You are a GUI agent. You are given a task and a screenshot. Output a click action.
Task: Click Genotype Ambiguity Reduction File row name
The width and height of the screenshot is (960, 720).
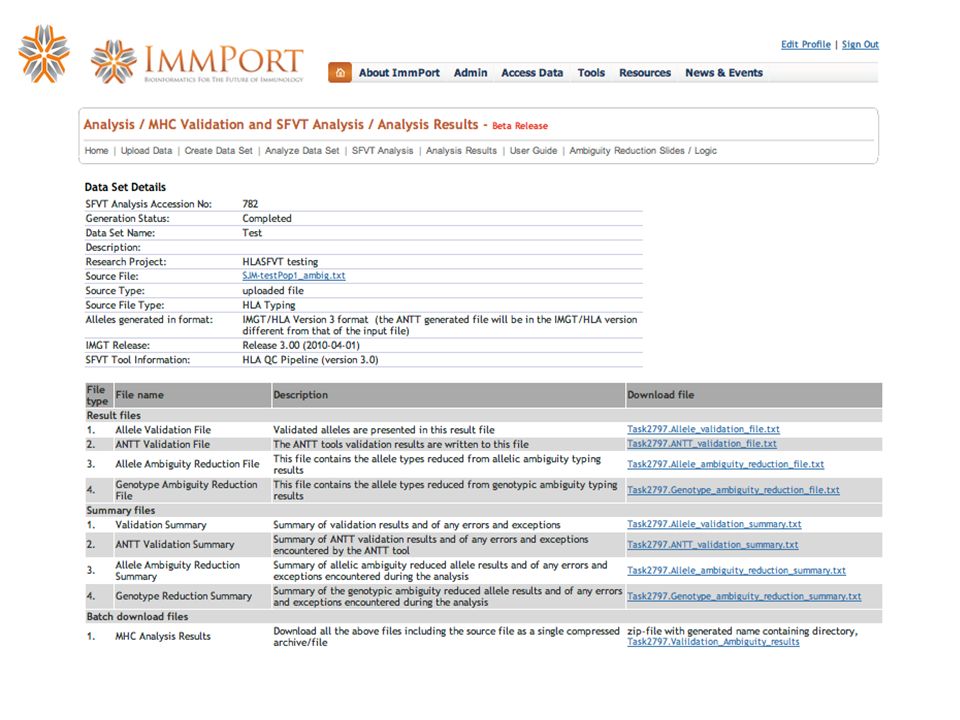pos(186,490)
